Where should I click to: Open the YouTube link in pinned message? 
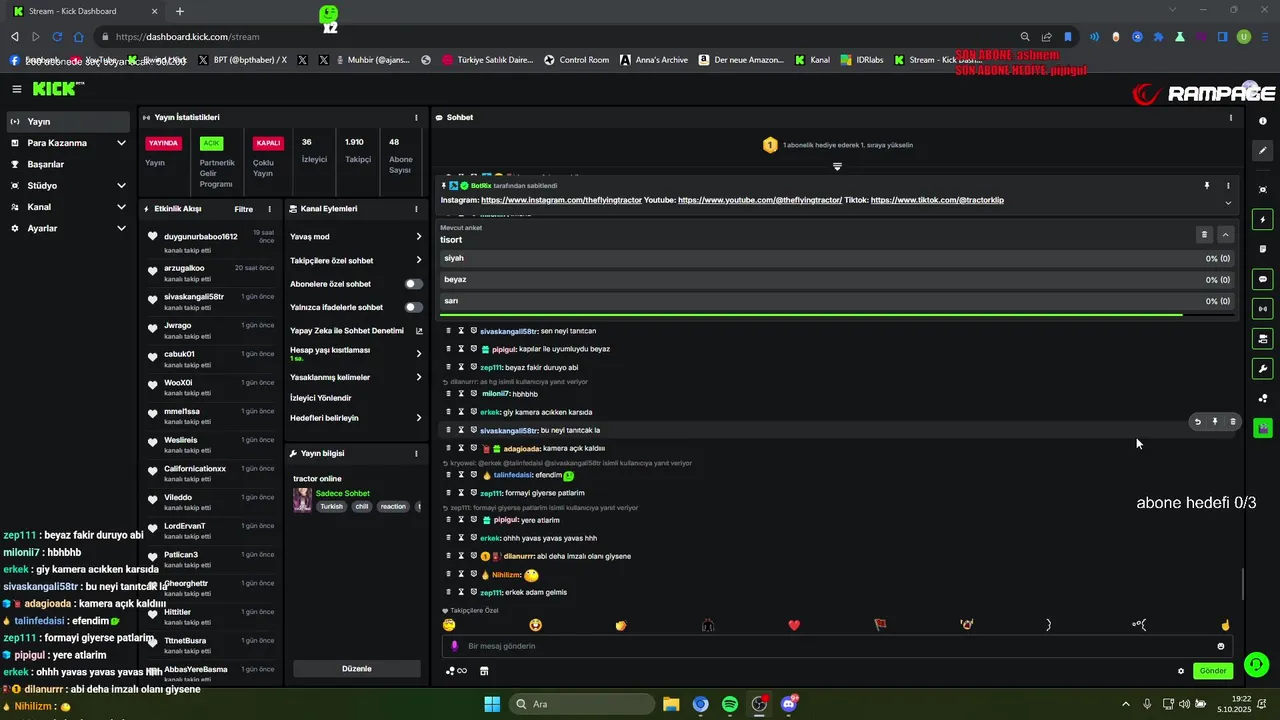[760, 200]
